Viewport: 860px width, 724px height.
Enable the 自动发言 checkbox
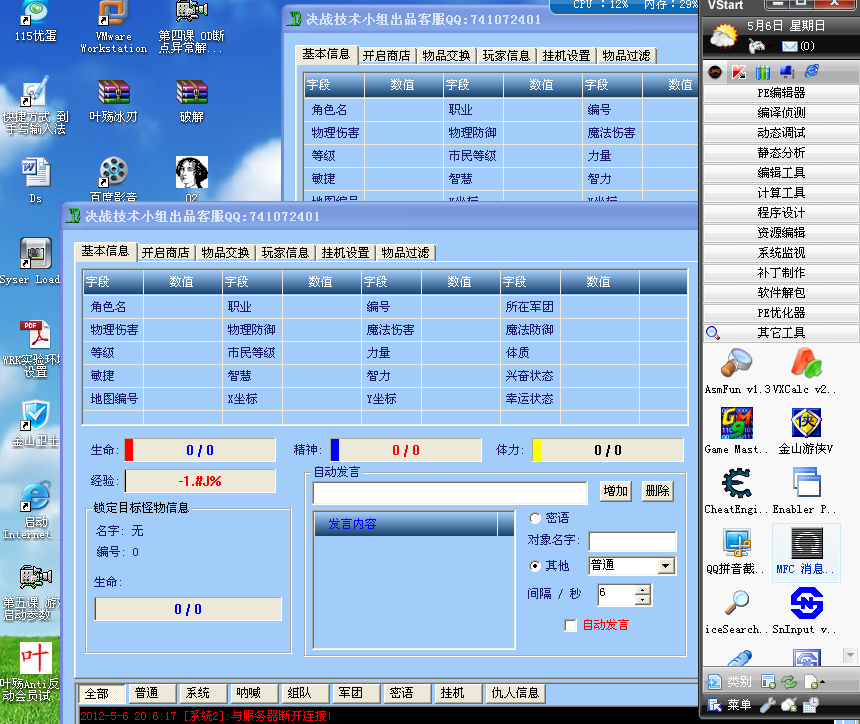click(570, 625)
